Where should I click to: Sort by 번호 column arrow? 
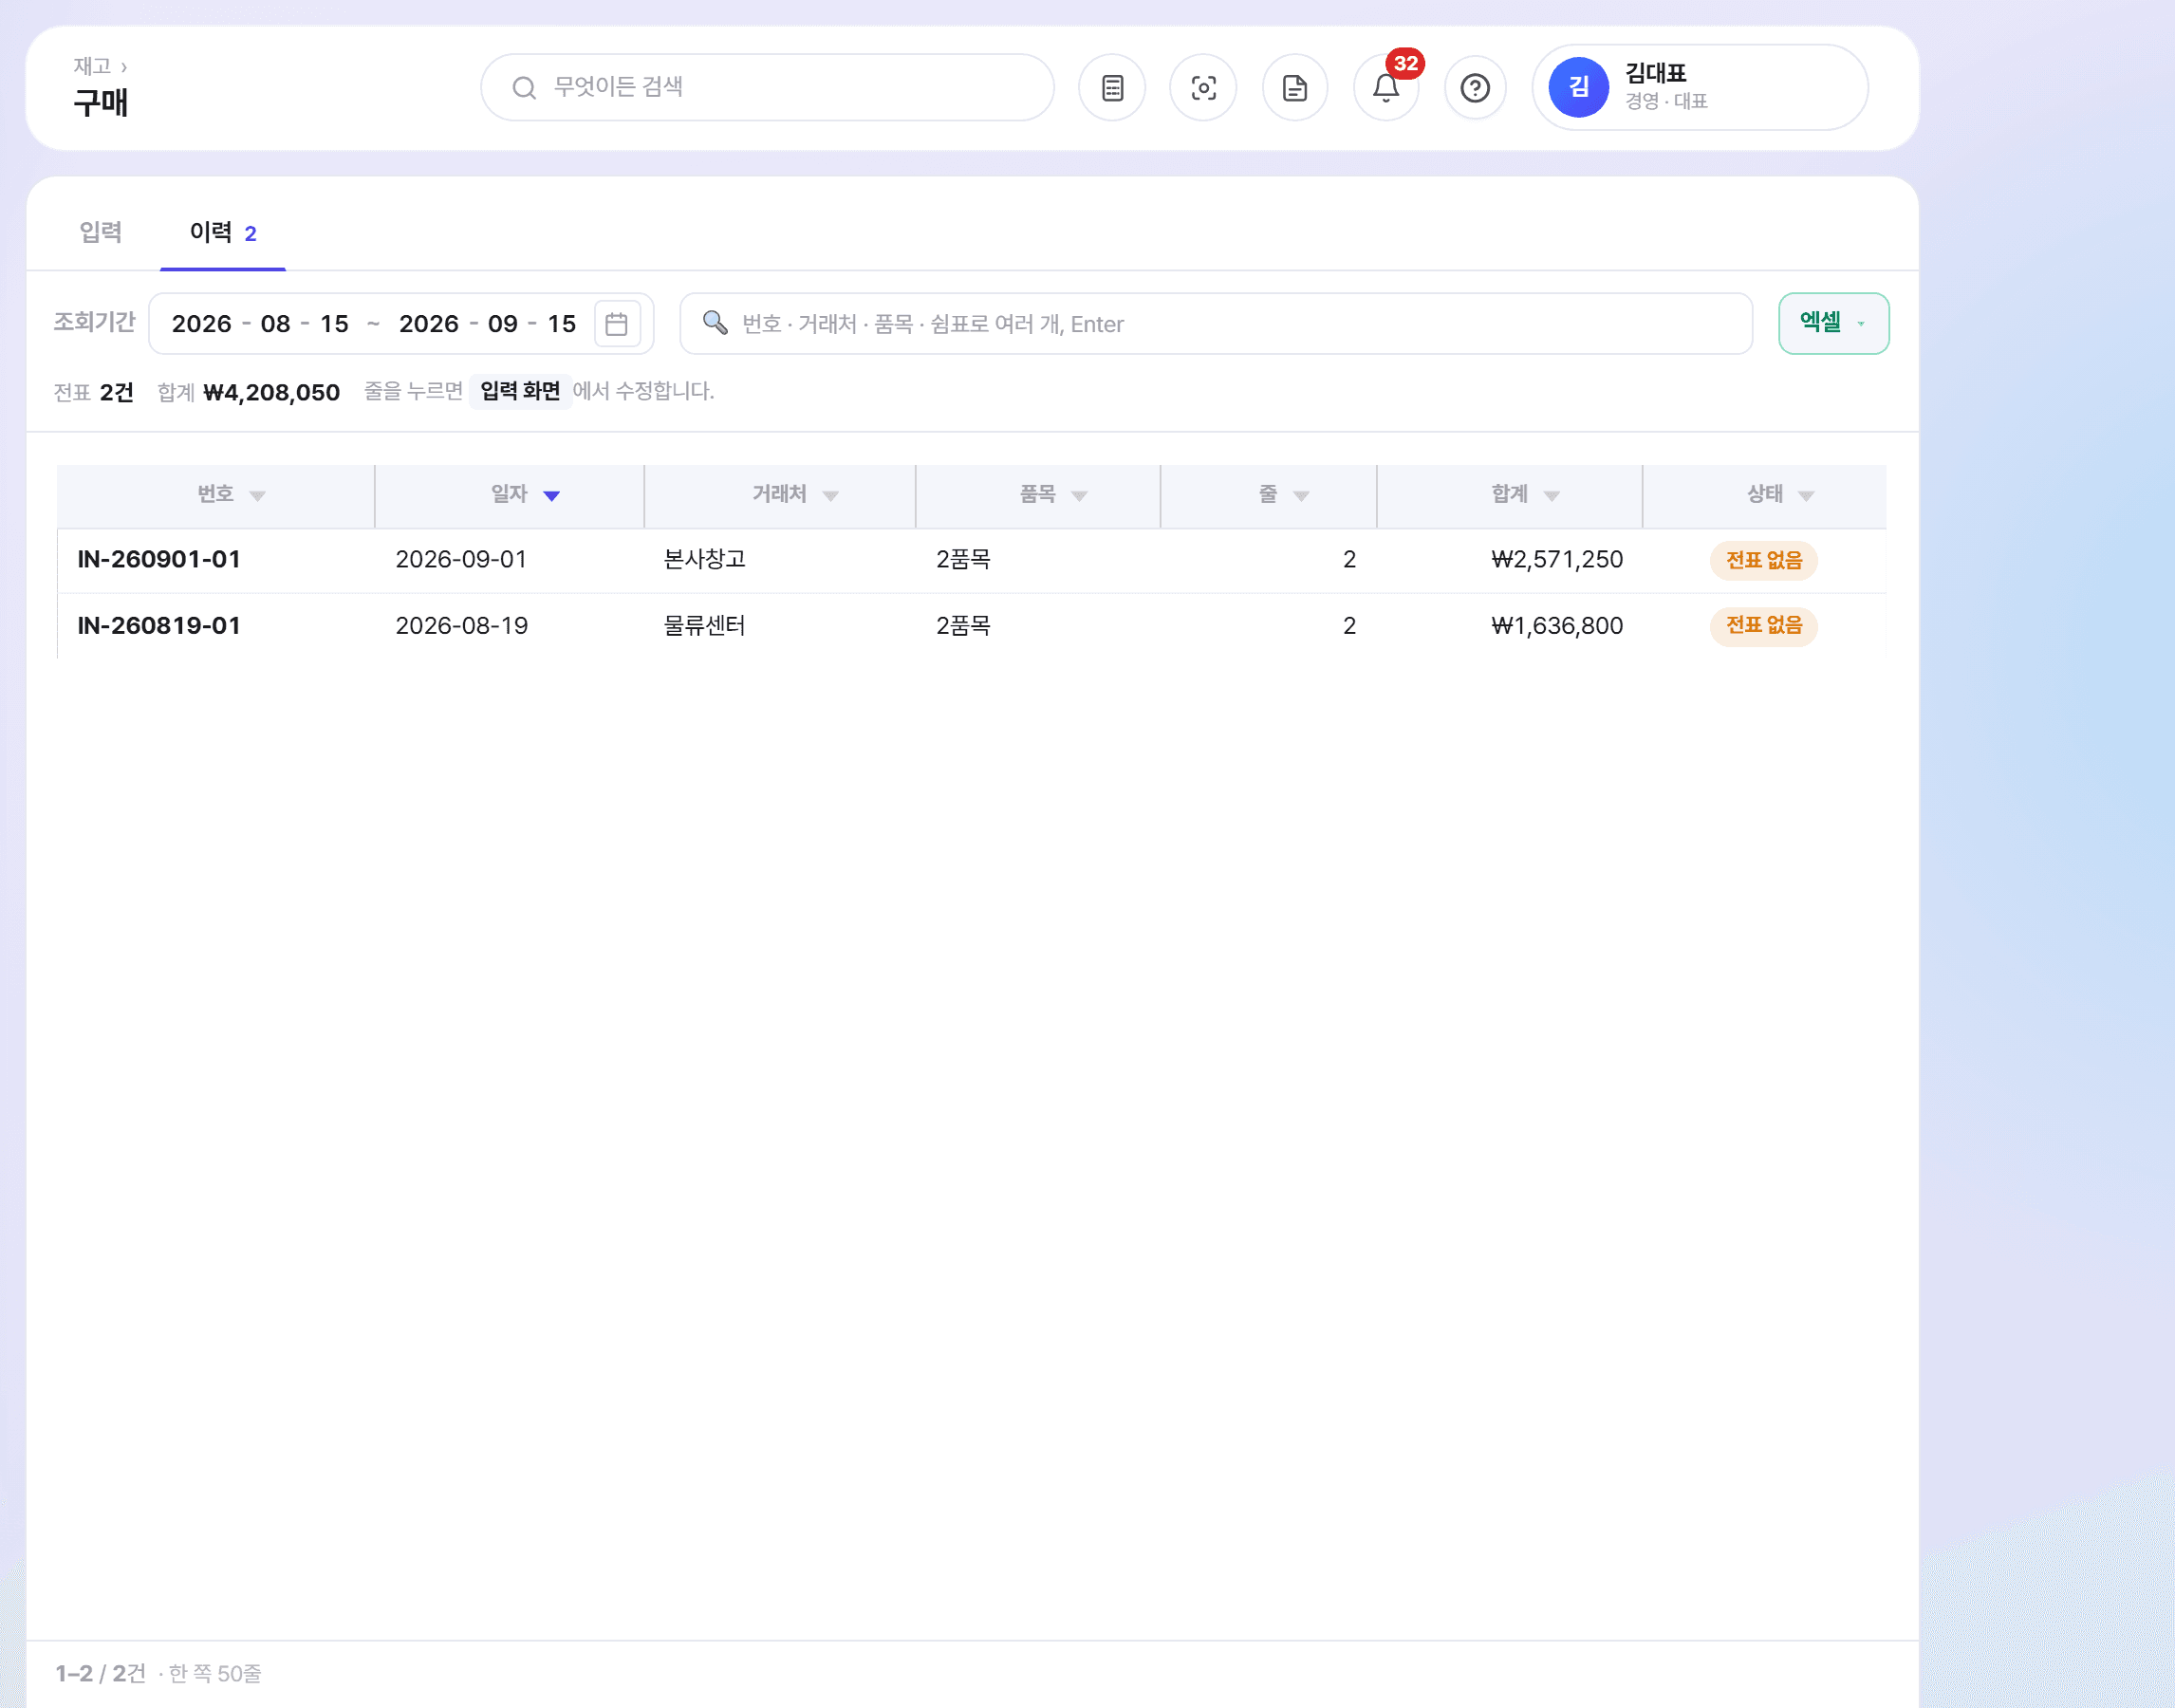coord(258,496)
